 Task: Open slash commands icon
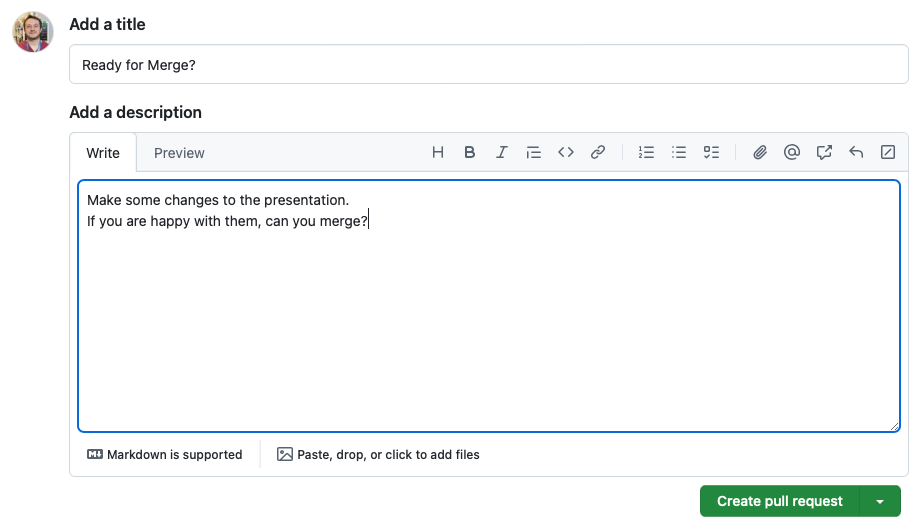coord(888,153)
